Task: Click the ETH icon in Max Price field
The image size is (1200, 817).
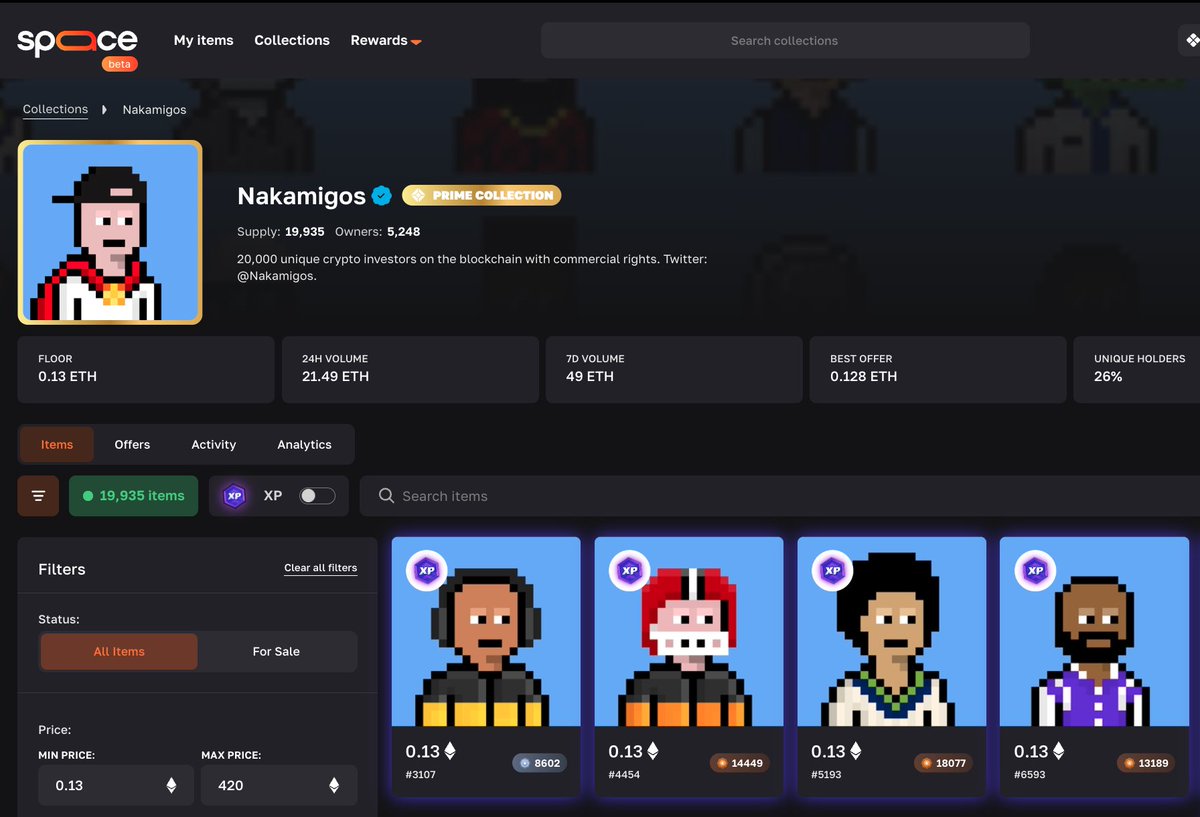Action: [x=334, y=786]
